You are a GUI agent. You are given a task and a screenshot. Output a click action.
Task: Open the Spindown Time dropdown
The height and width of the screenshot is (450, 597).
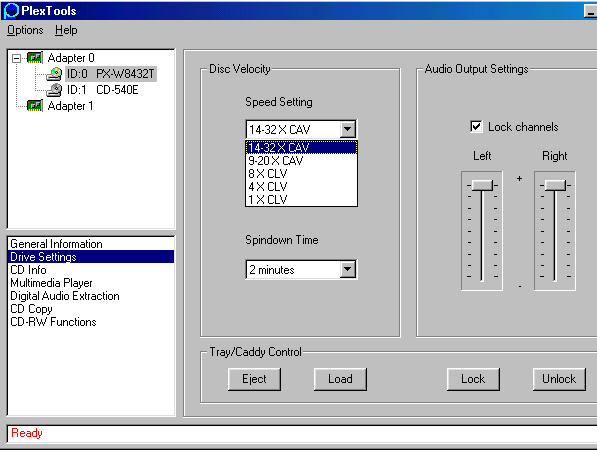click(301, 270)
